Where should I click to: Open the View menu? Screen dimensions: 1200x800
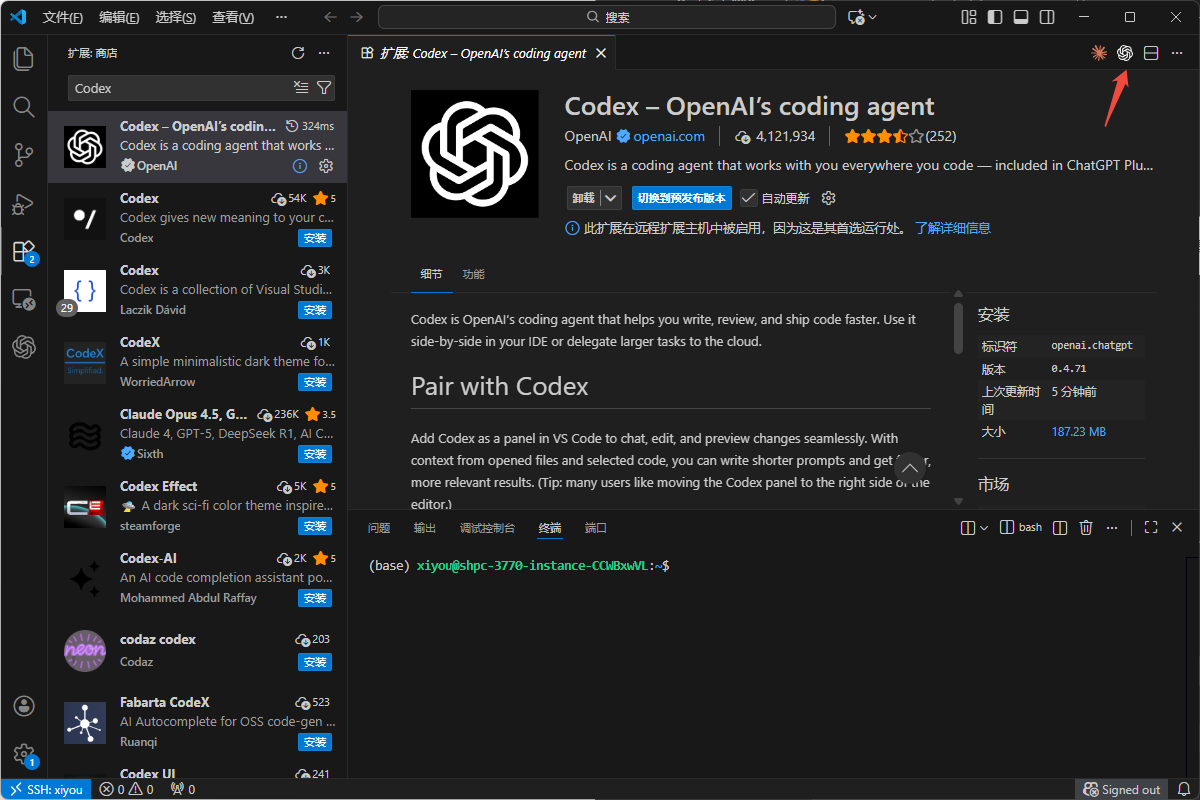pos(233,17)
